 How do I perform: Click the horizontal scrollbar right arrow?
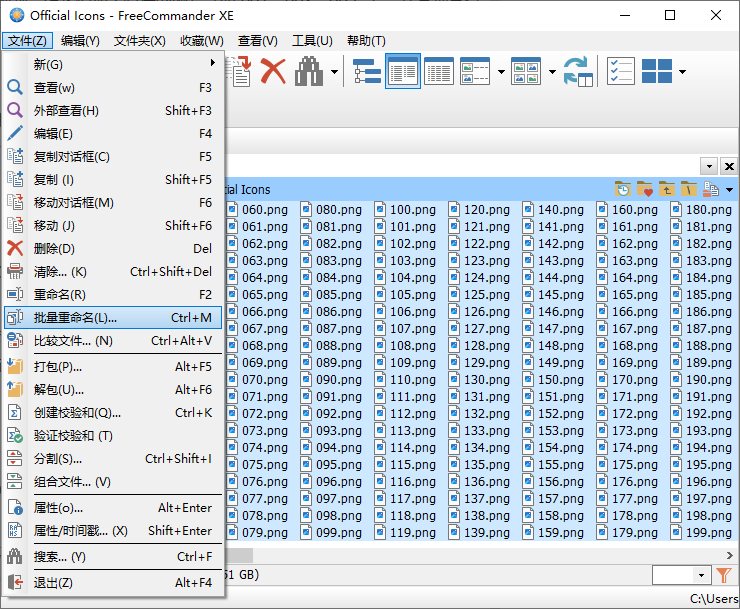[x=729, y=555]
